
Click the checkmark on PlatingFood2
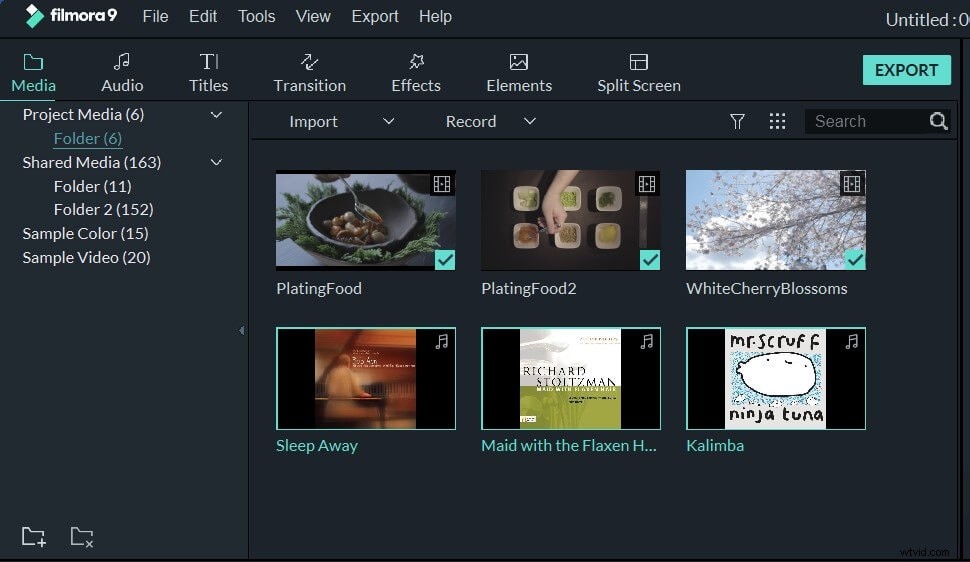[x=650, y=260]
